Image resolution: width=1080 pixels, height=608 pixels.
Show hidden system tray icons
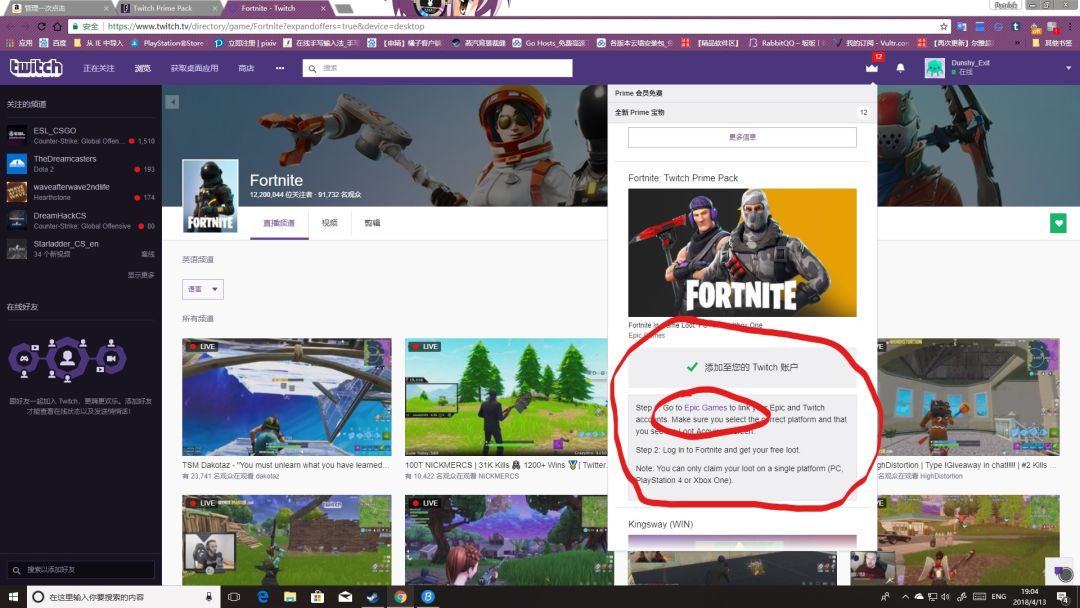coord(905,597)
